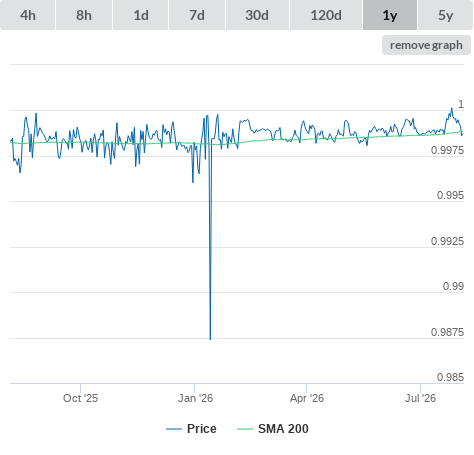Select the 30d chart period
The image size is (474, 455).
pos(257,15)
